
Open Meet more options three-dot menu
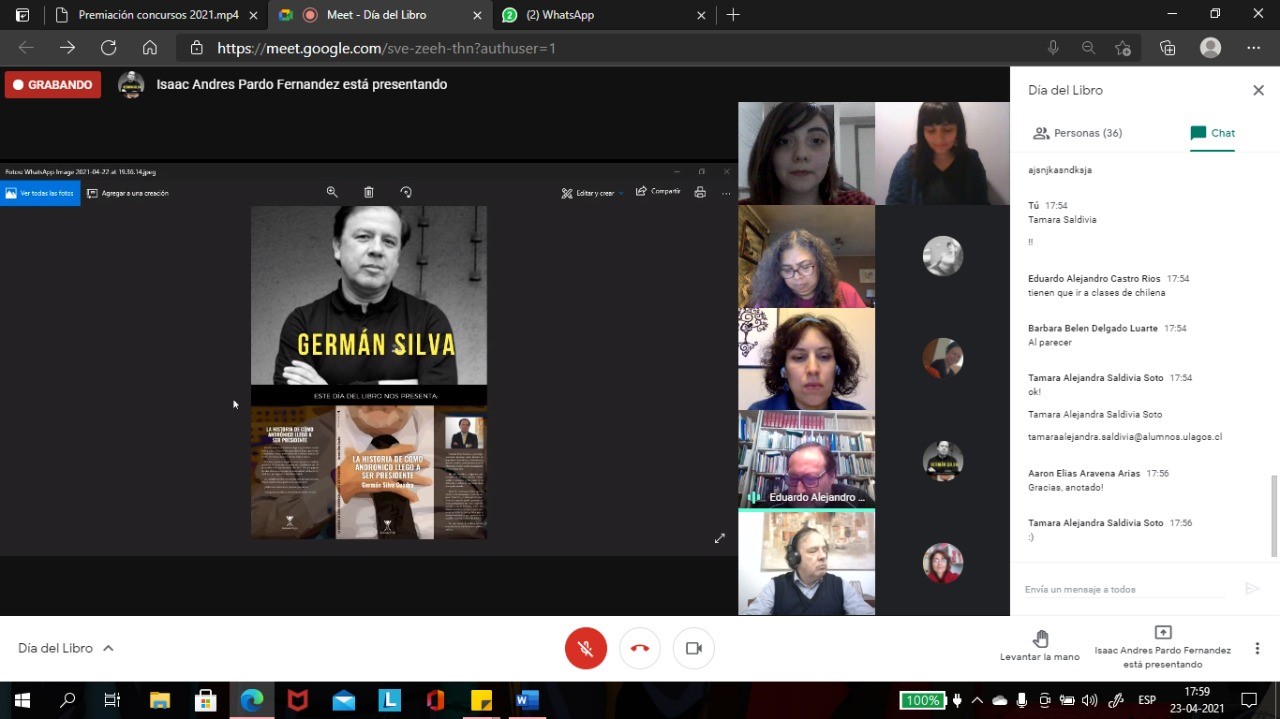[1257, 648]
